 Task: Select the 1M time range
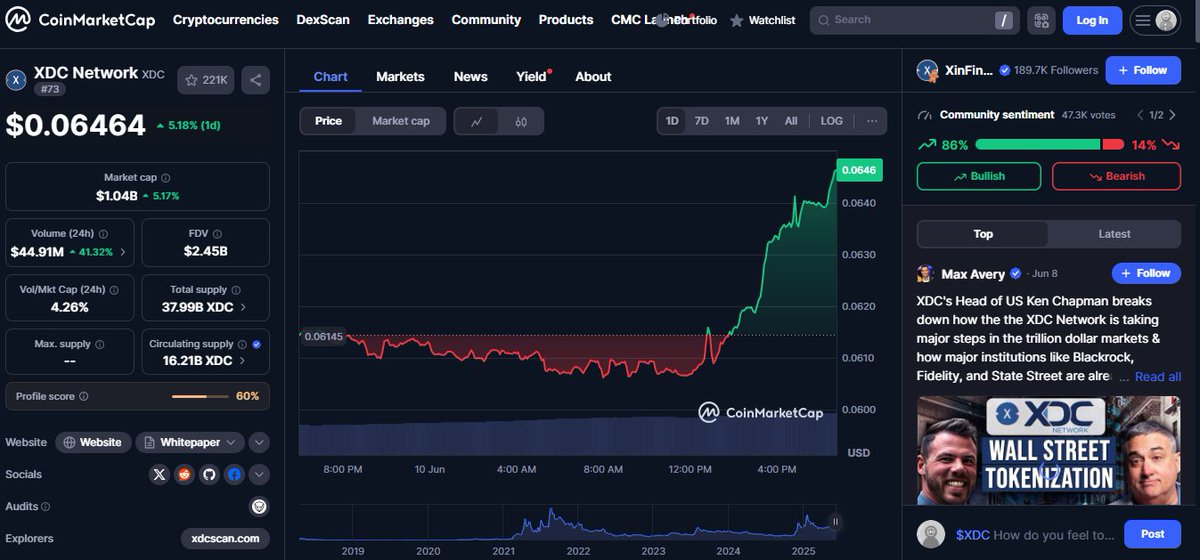pos(732,121)
